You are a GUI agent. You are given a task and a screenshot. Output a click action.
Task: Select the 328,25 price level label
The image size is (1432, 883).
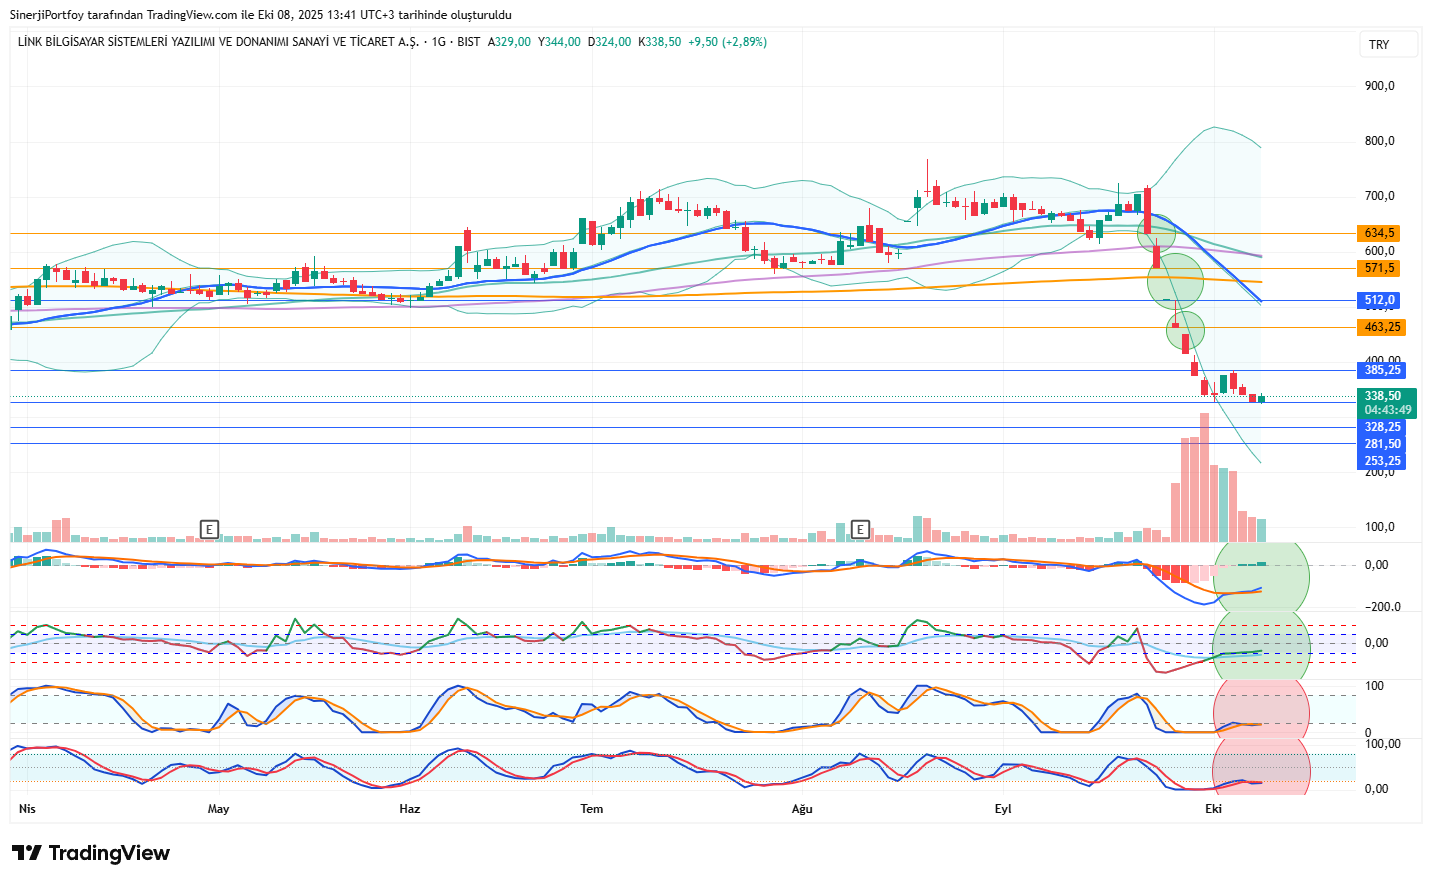coord(1382,427)
